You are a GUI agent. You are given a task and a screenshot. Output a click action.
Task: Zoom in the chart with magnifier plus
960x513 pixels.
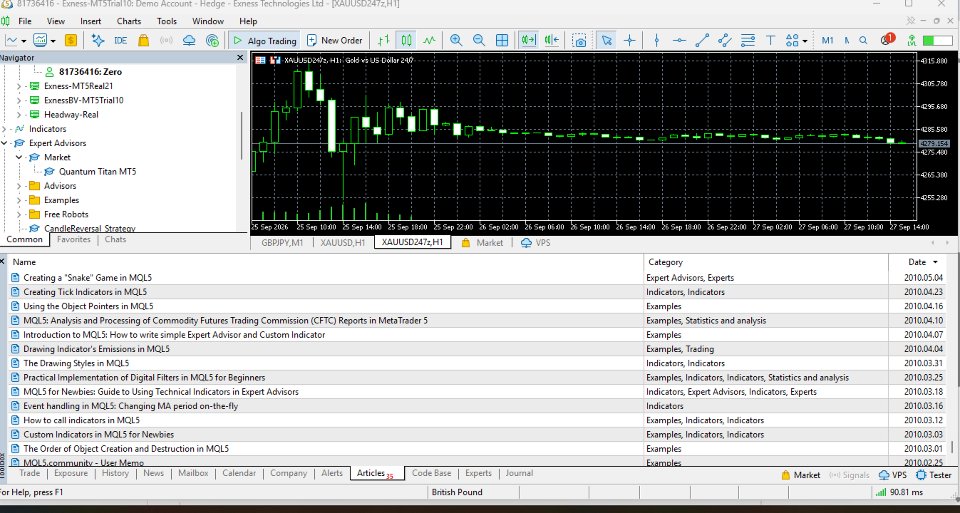(x=456, y=40)
